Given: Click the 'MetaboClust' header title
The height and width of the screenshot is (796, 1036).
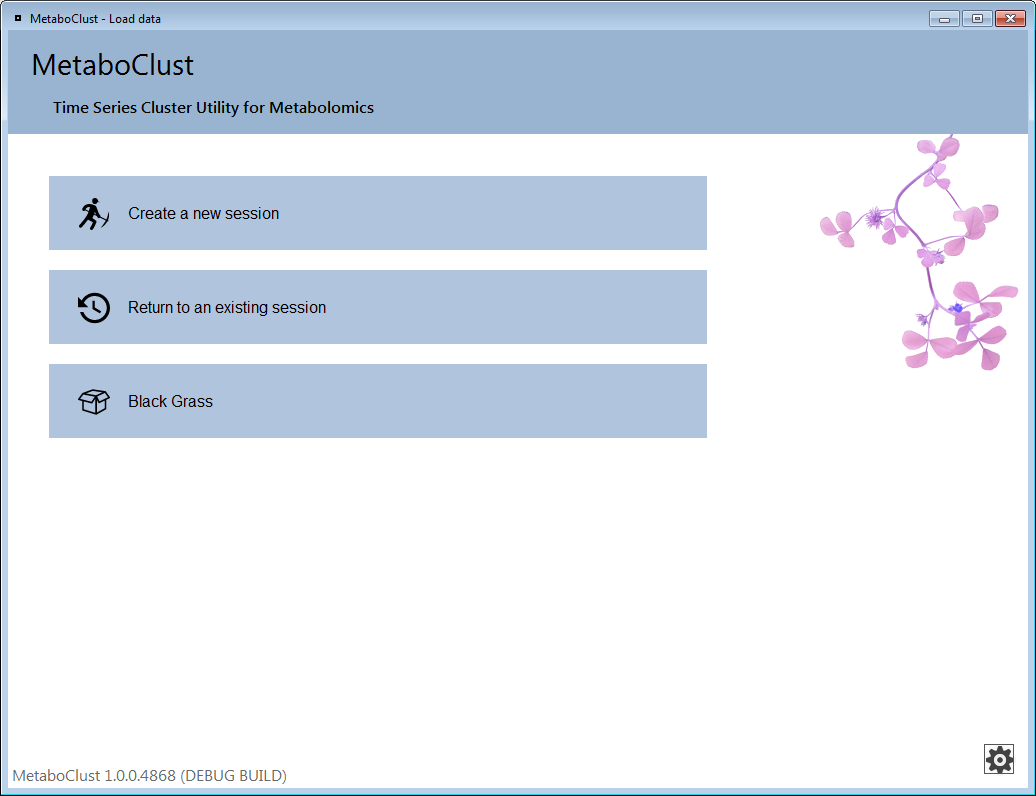Looking at the screenshot, I should pyautogui.click(x=112, y=65).
